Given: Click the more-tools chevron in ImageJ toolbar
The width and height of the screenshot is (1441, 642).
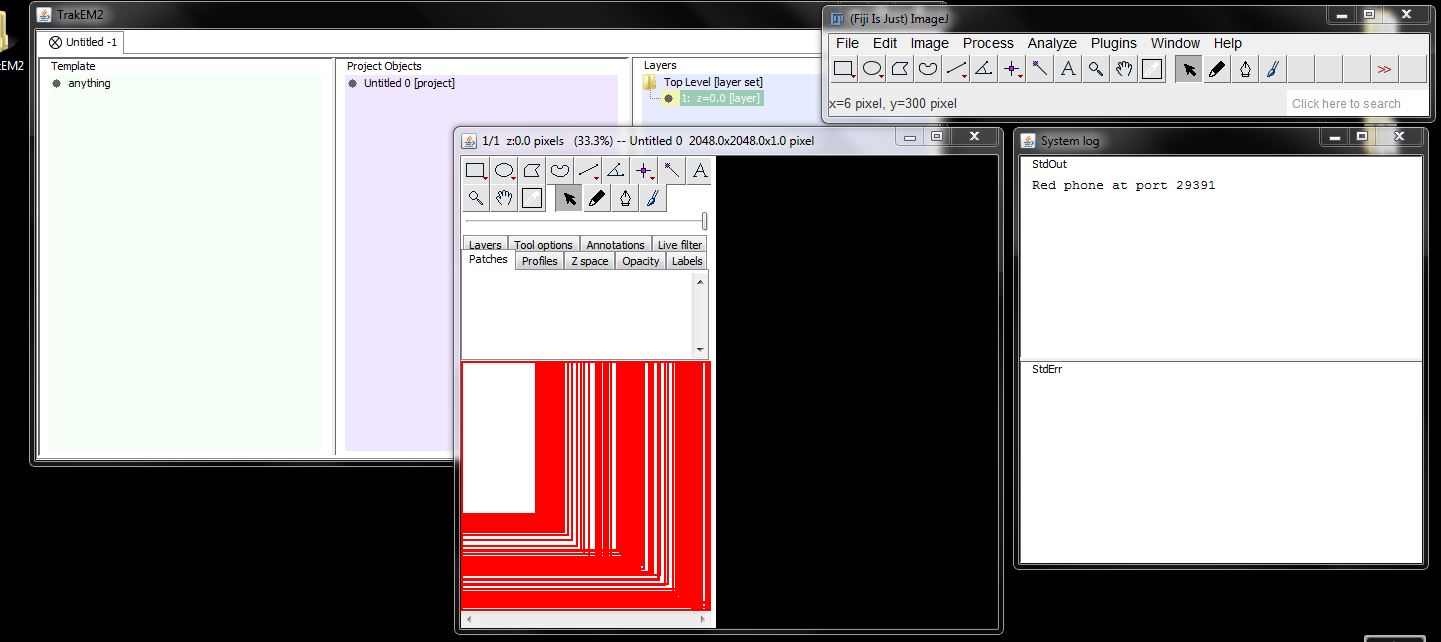Looking at the screenshot, I should point(1384,69).
